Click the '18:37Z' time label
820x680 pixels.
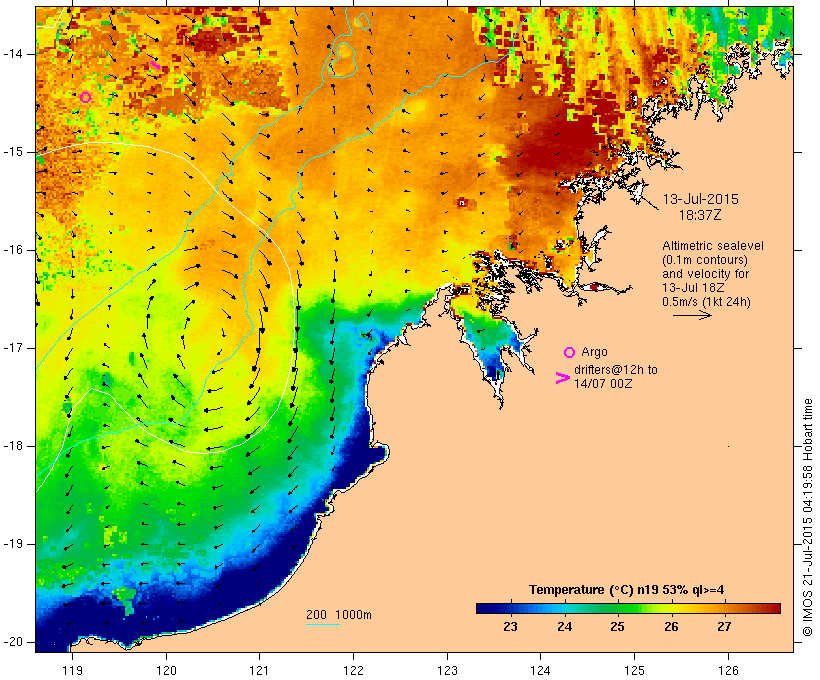[700, 215]
